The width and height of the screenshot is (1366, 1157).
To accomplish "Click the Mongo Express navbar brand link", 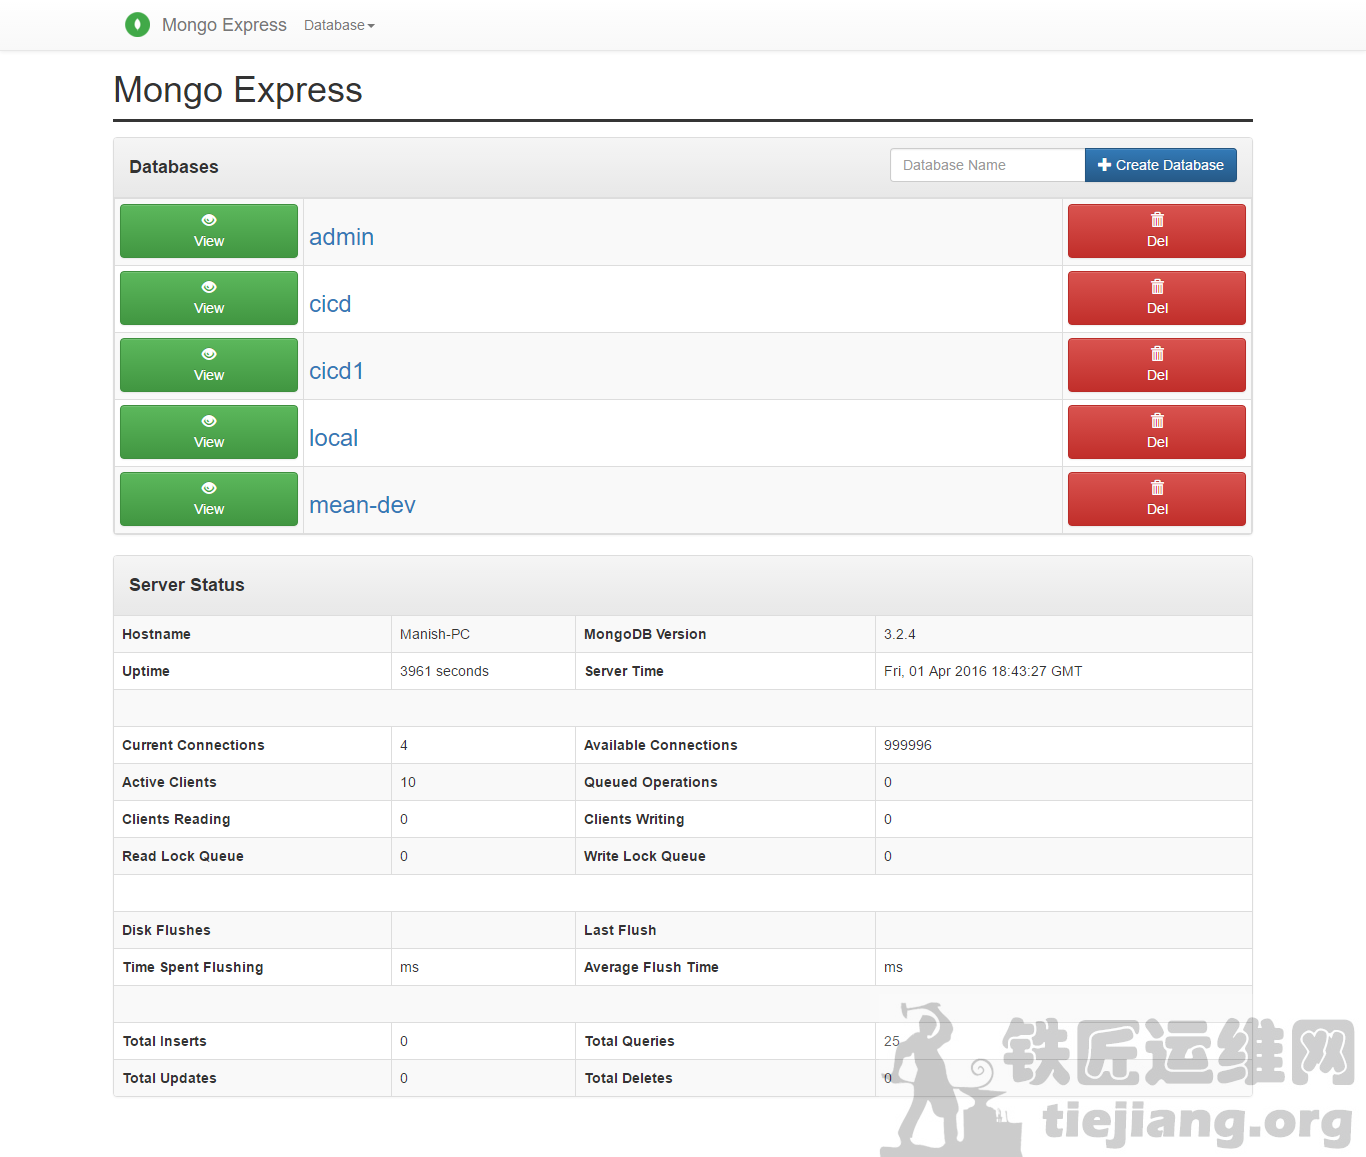I will 224,25.
